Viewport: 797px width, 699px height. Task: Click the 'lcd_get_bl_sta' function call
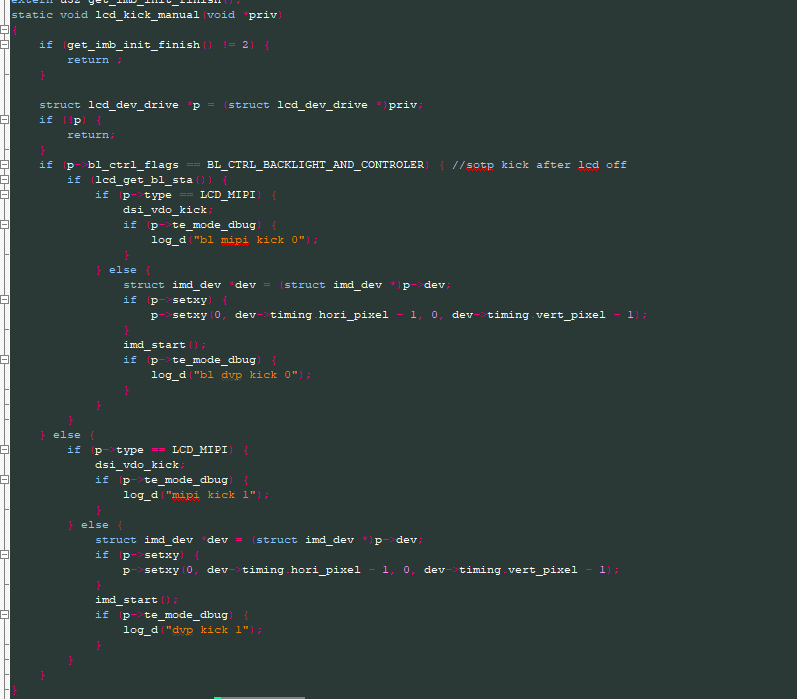(144, 180)
